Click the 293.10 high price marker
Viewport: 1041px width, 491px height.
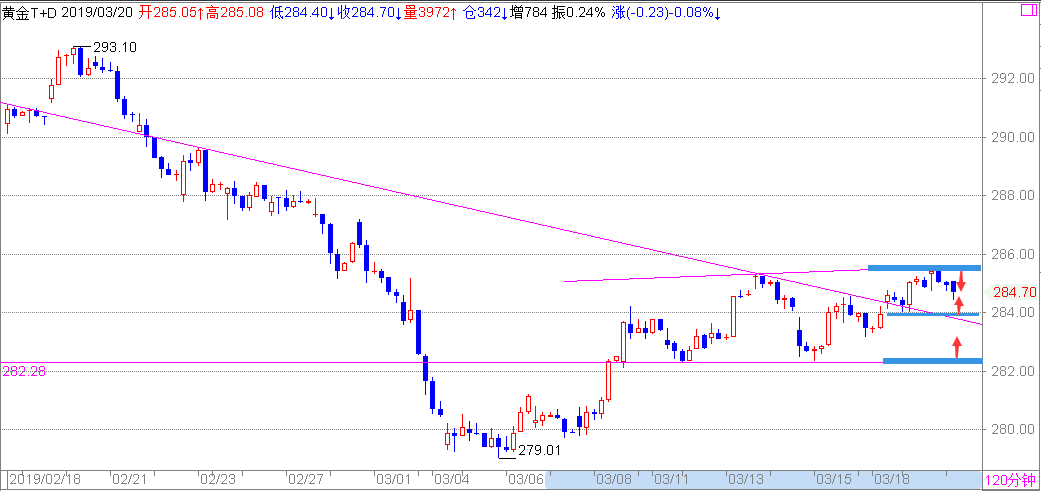(115, 47)
